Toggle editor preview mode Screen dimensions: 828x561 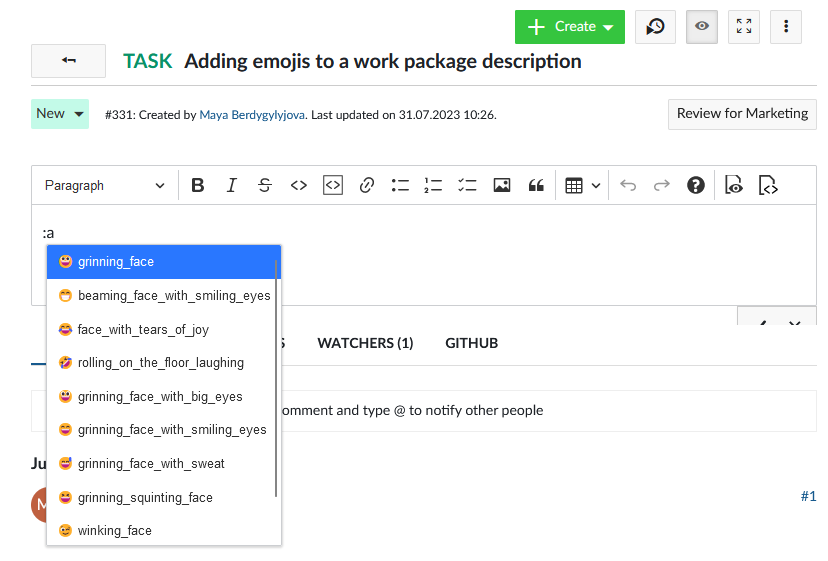(734, 185)
